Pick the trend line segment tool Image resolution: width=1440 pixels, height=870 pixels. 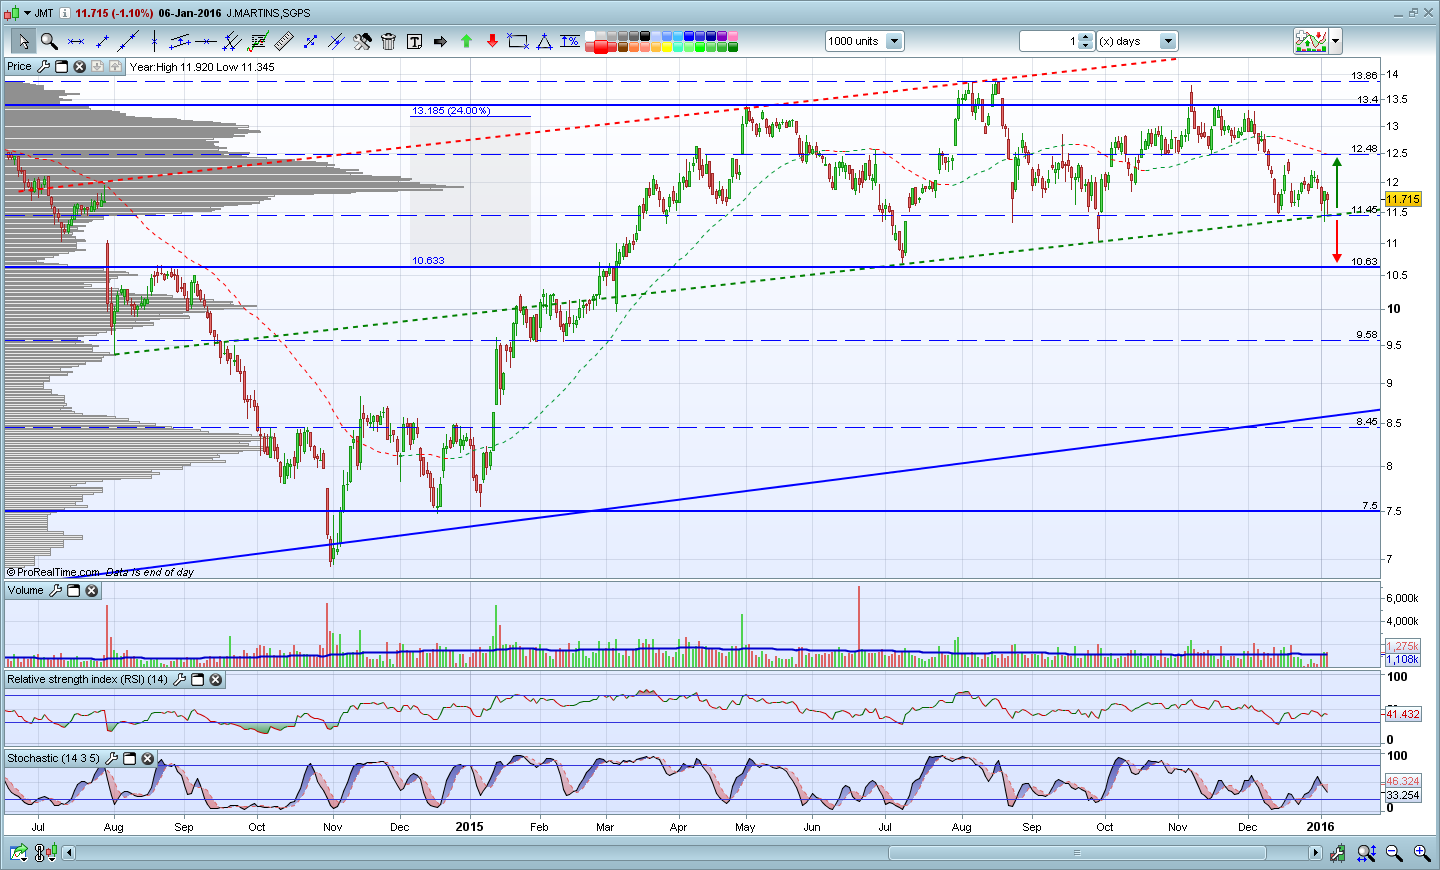[x=102, y=41]
